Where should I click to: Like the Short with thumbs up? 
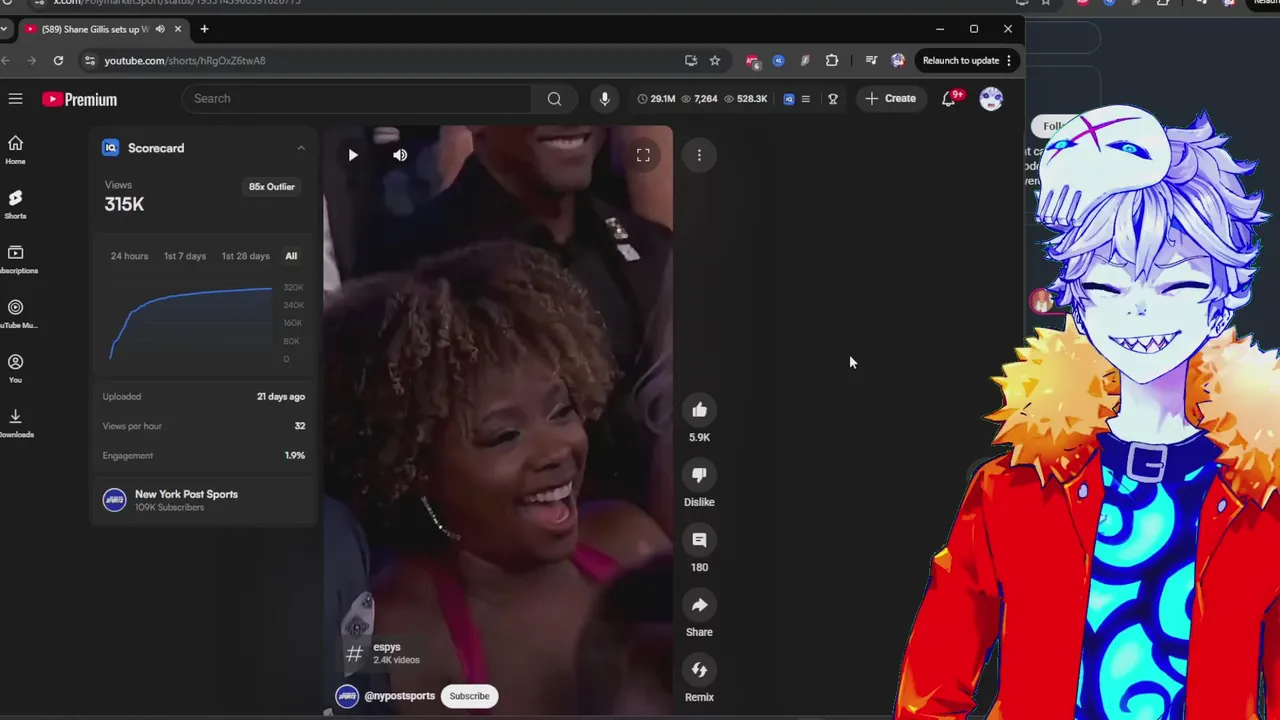[699, 410]
